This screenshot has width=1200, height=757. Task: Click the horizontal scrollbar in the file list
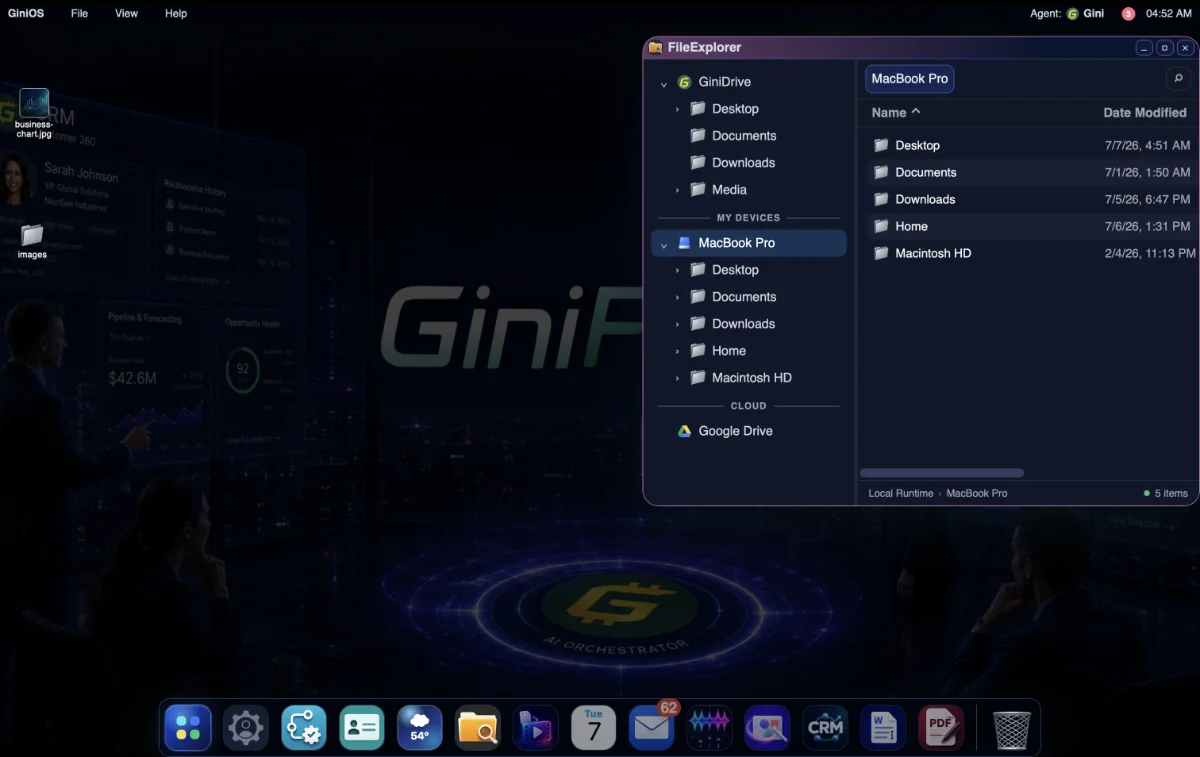(x=942, y=473)
